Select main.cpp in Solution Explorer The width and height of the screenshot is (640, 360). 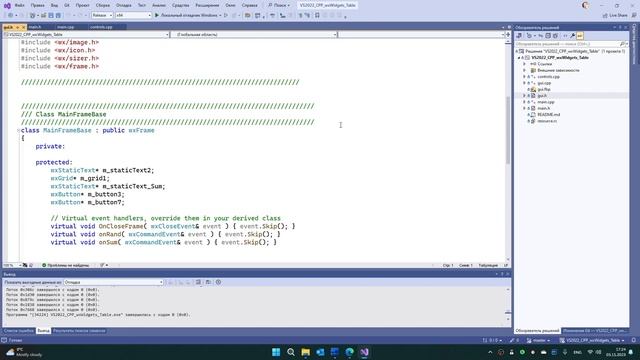546,102
